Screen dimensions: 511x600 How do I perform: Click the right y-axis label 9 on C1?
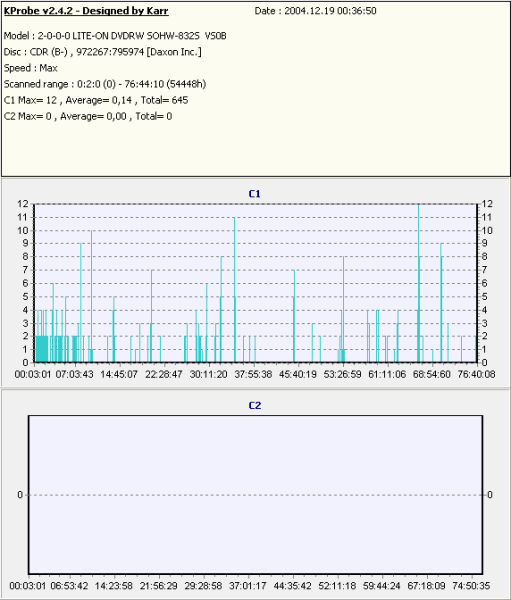[x=484, y=243]
